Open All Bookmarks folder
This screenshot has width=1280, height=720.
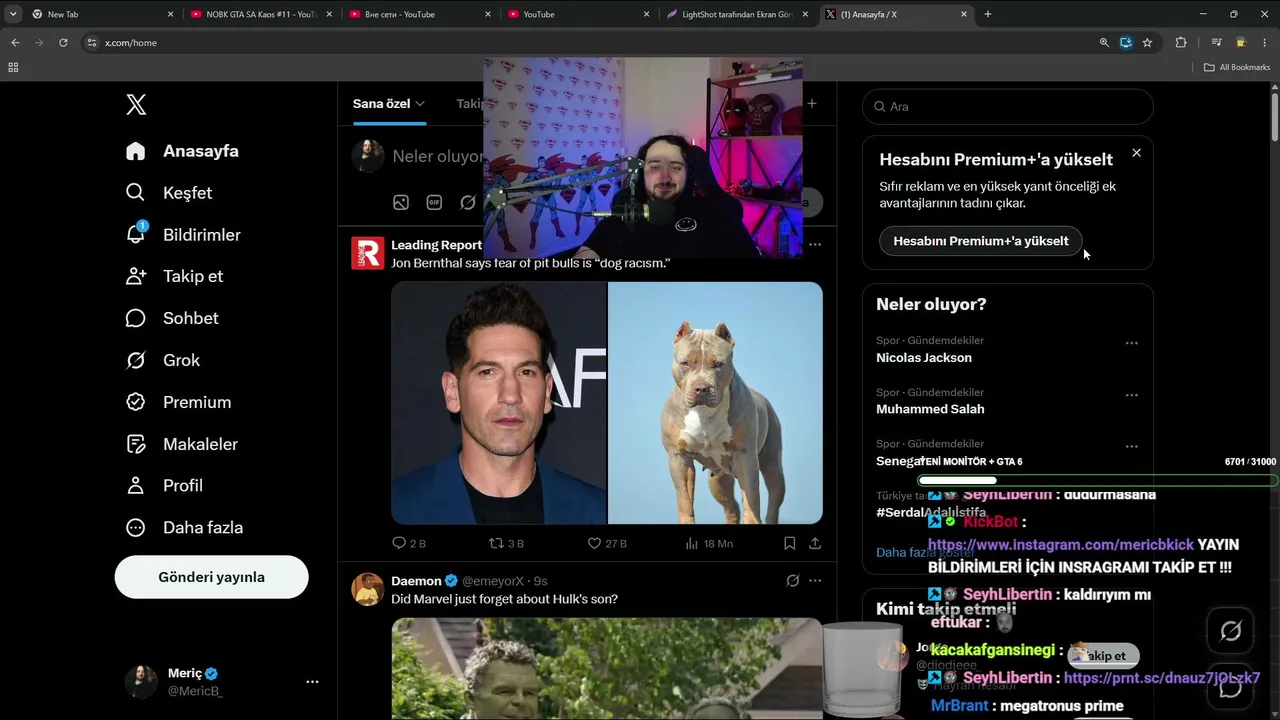click(1236, 67)
